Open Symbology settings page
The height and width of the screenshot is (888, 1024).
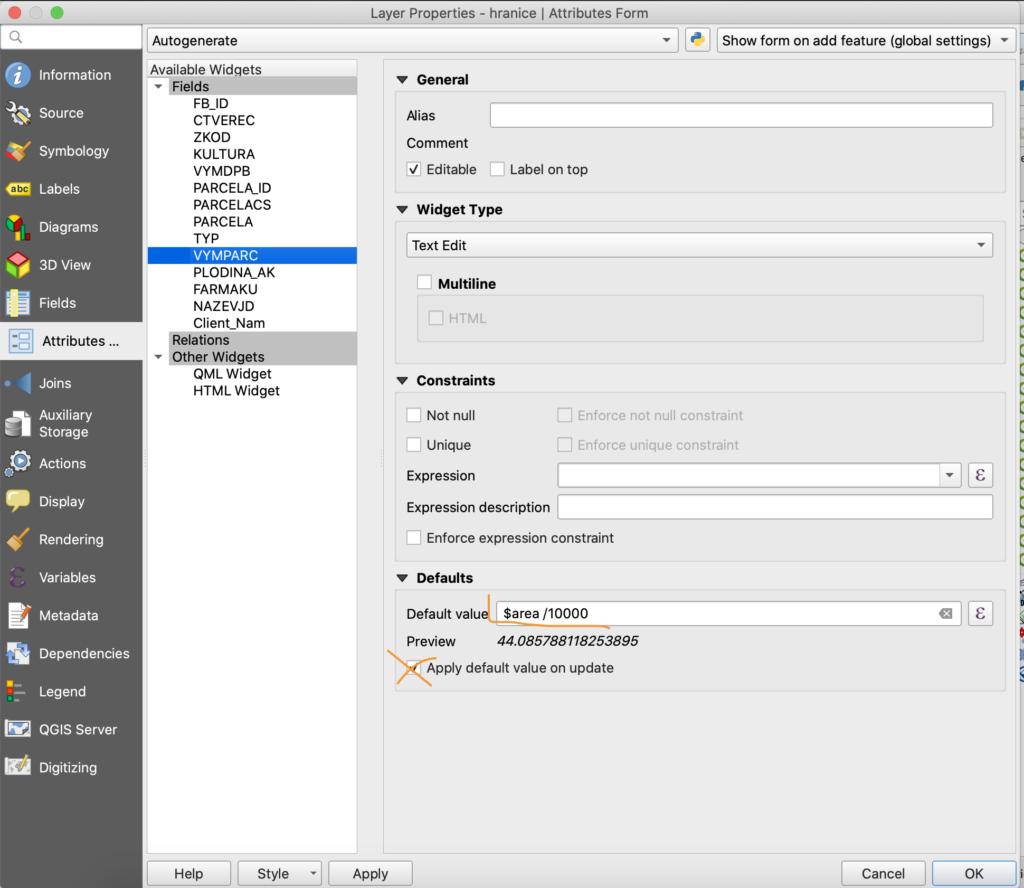tap(71, 151)
